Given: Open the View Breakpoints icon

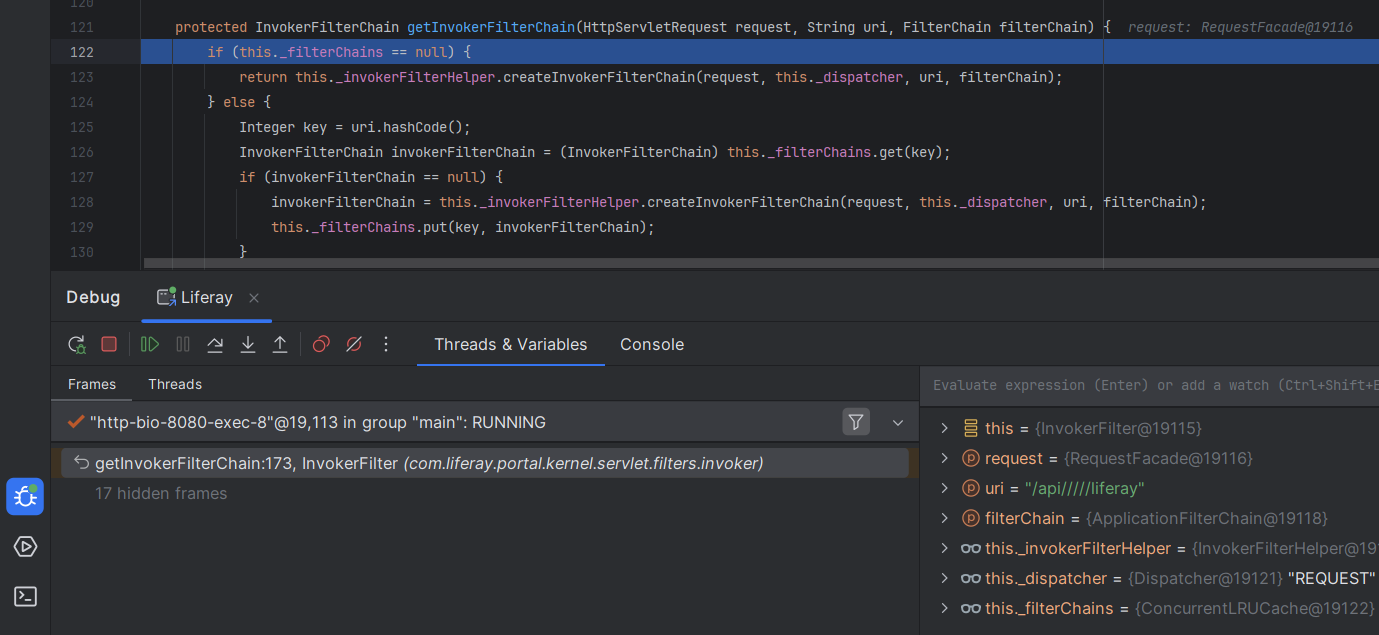Looking at the screenshot, I should point(321,344).
